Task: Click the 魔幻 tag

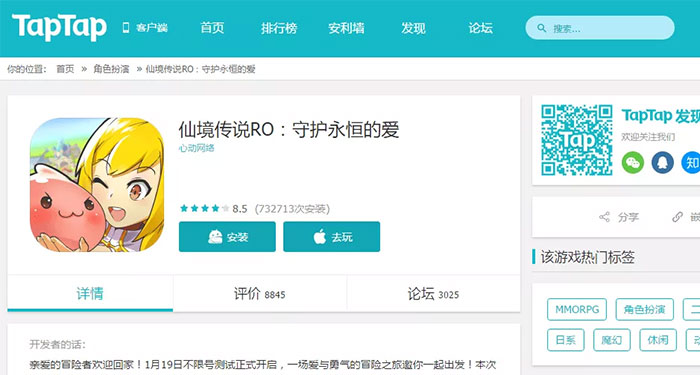Action: pyautogui.click(x=612, y=340)
